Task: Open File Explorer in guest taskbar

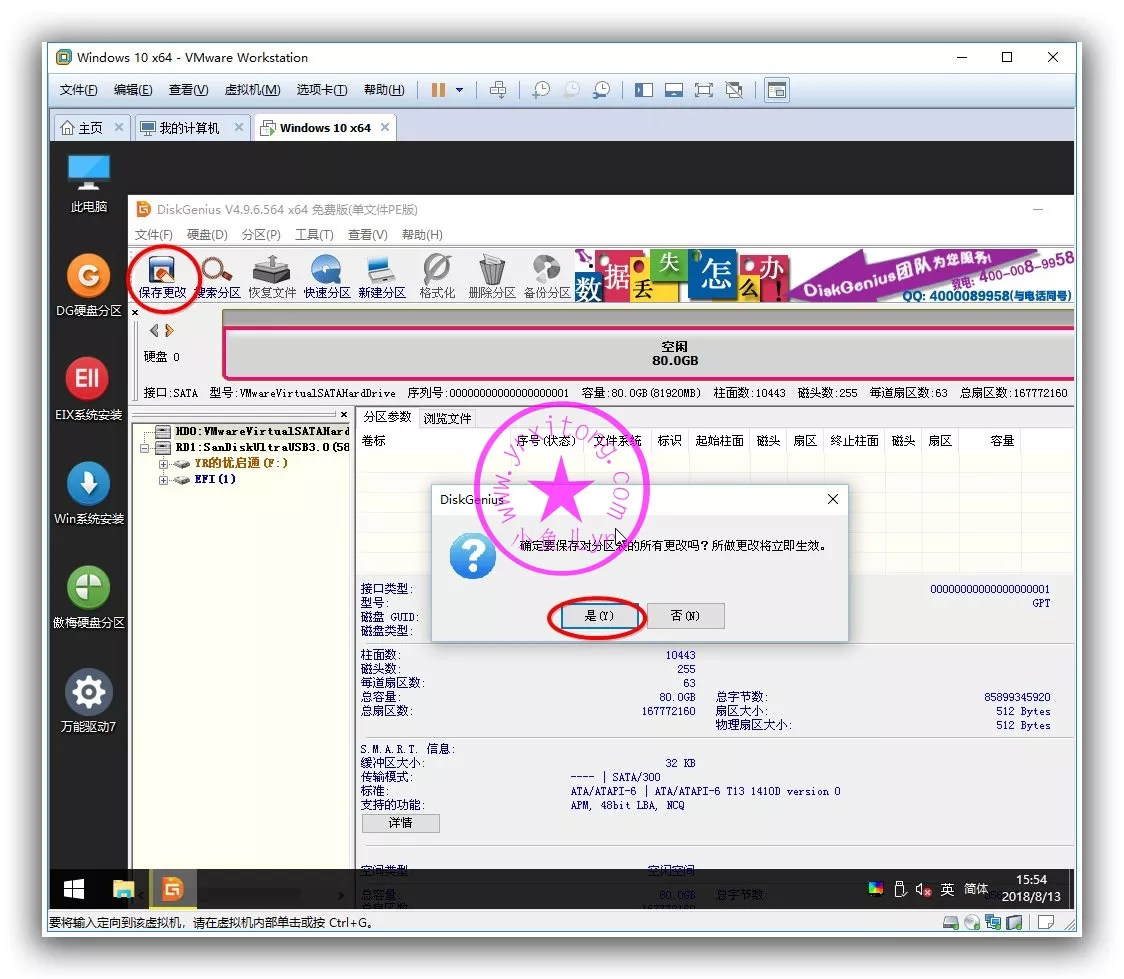Action: tap(123, 889)
